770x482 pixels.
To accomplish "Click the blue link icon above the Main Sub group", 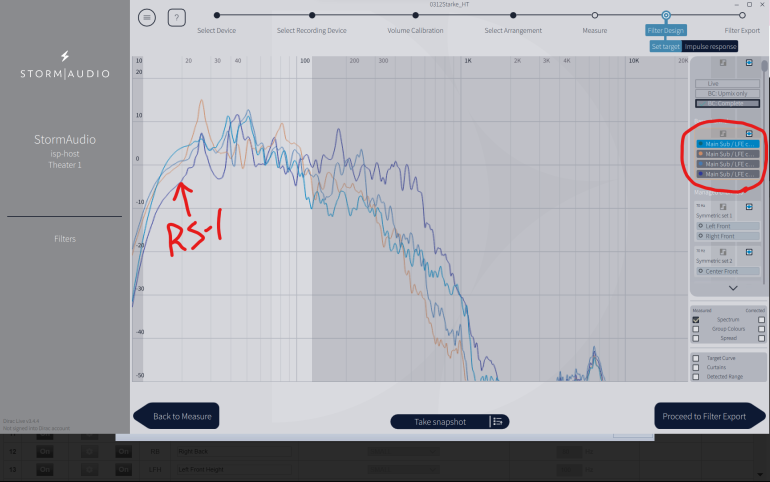I will pos(749,134).
